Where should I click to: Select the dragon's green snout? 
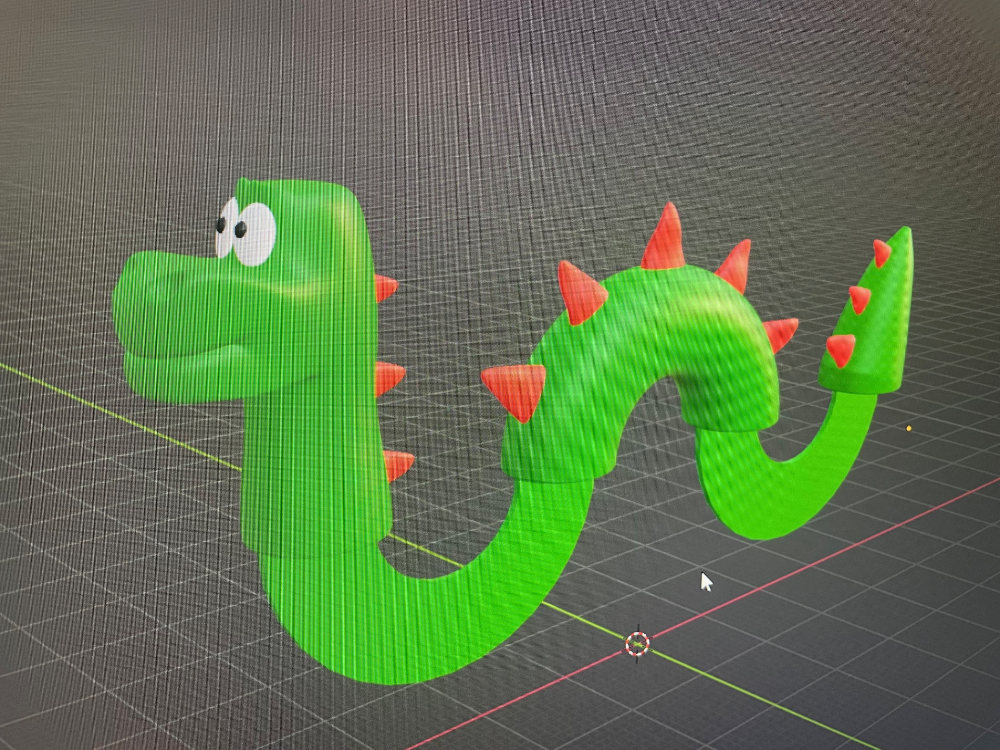coord(182,325)
